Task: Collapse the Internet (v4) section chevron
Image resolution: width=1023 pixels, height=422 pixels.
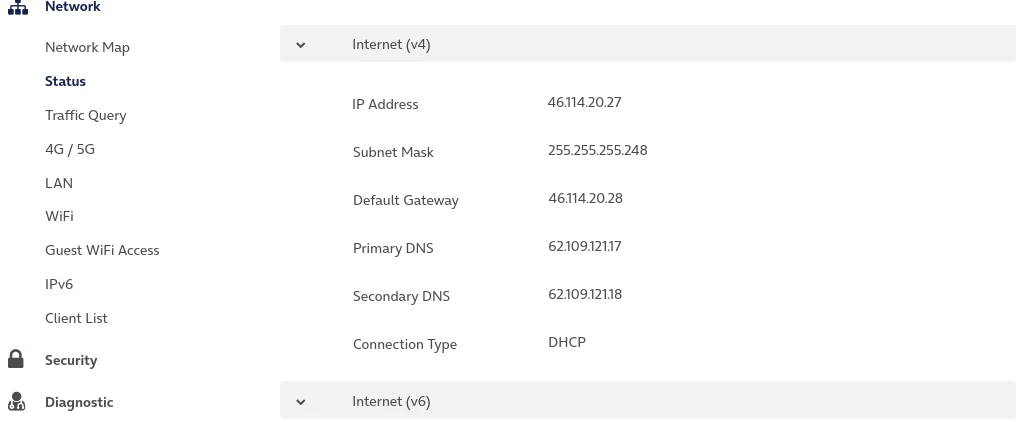Action: pos(301,45)
